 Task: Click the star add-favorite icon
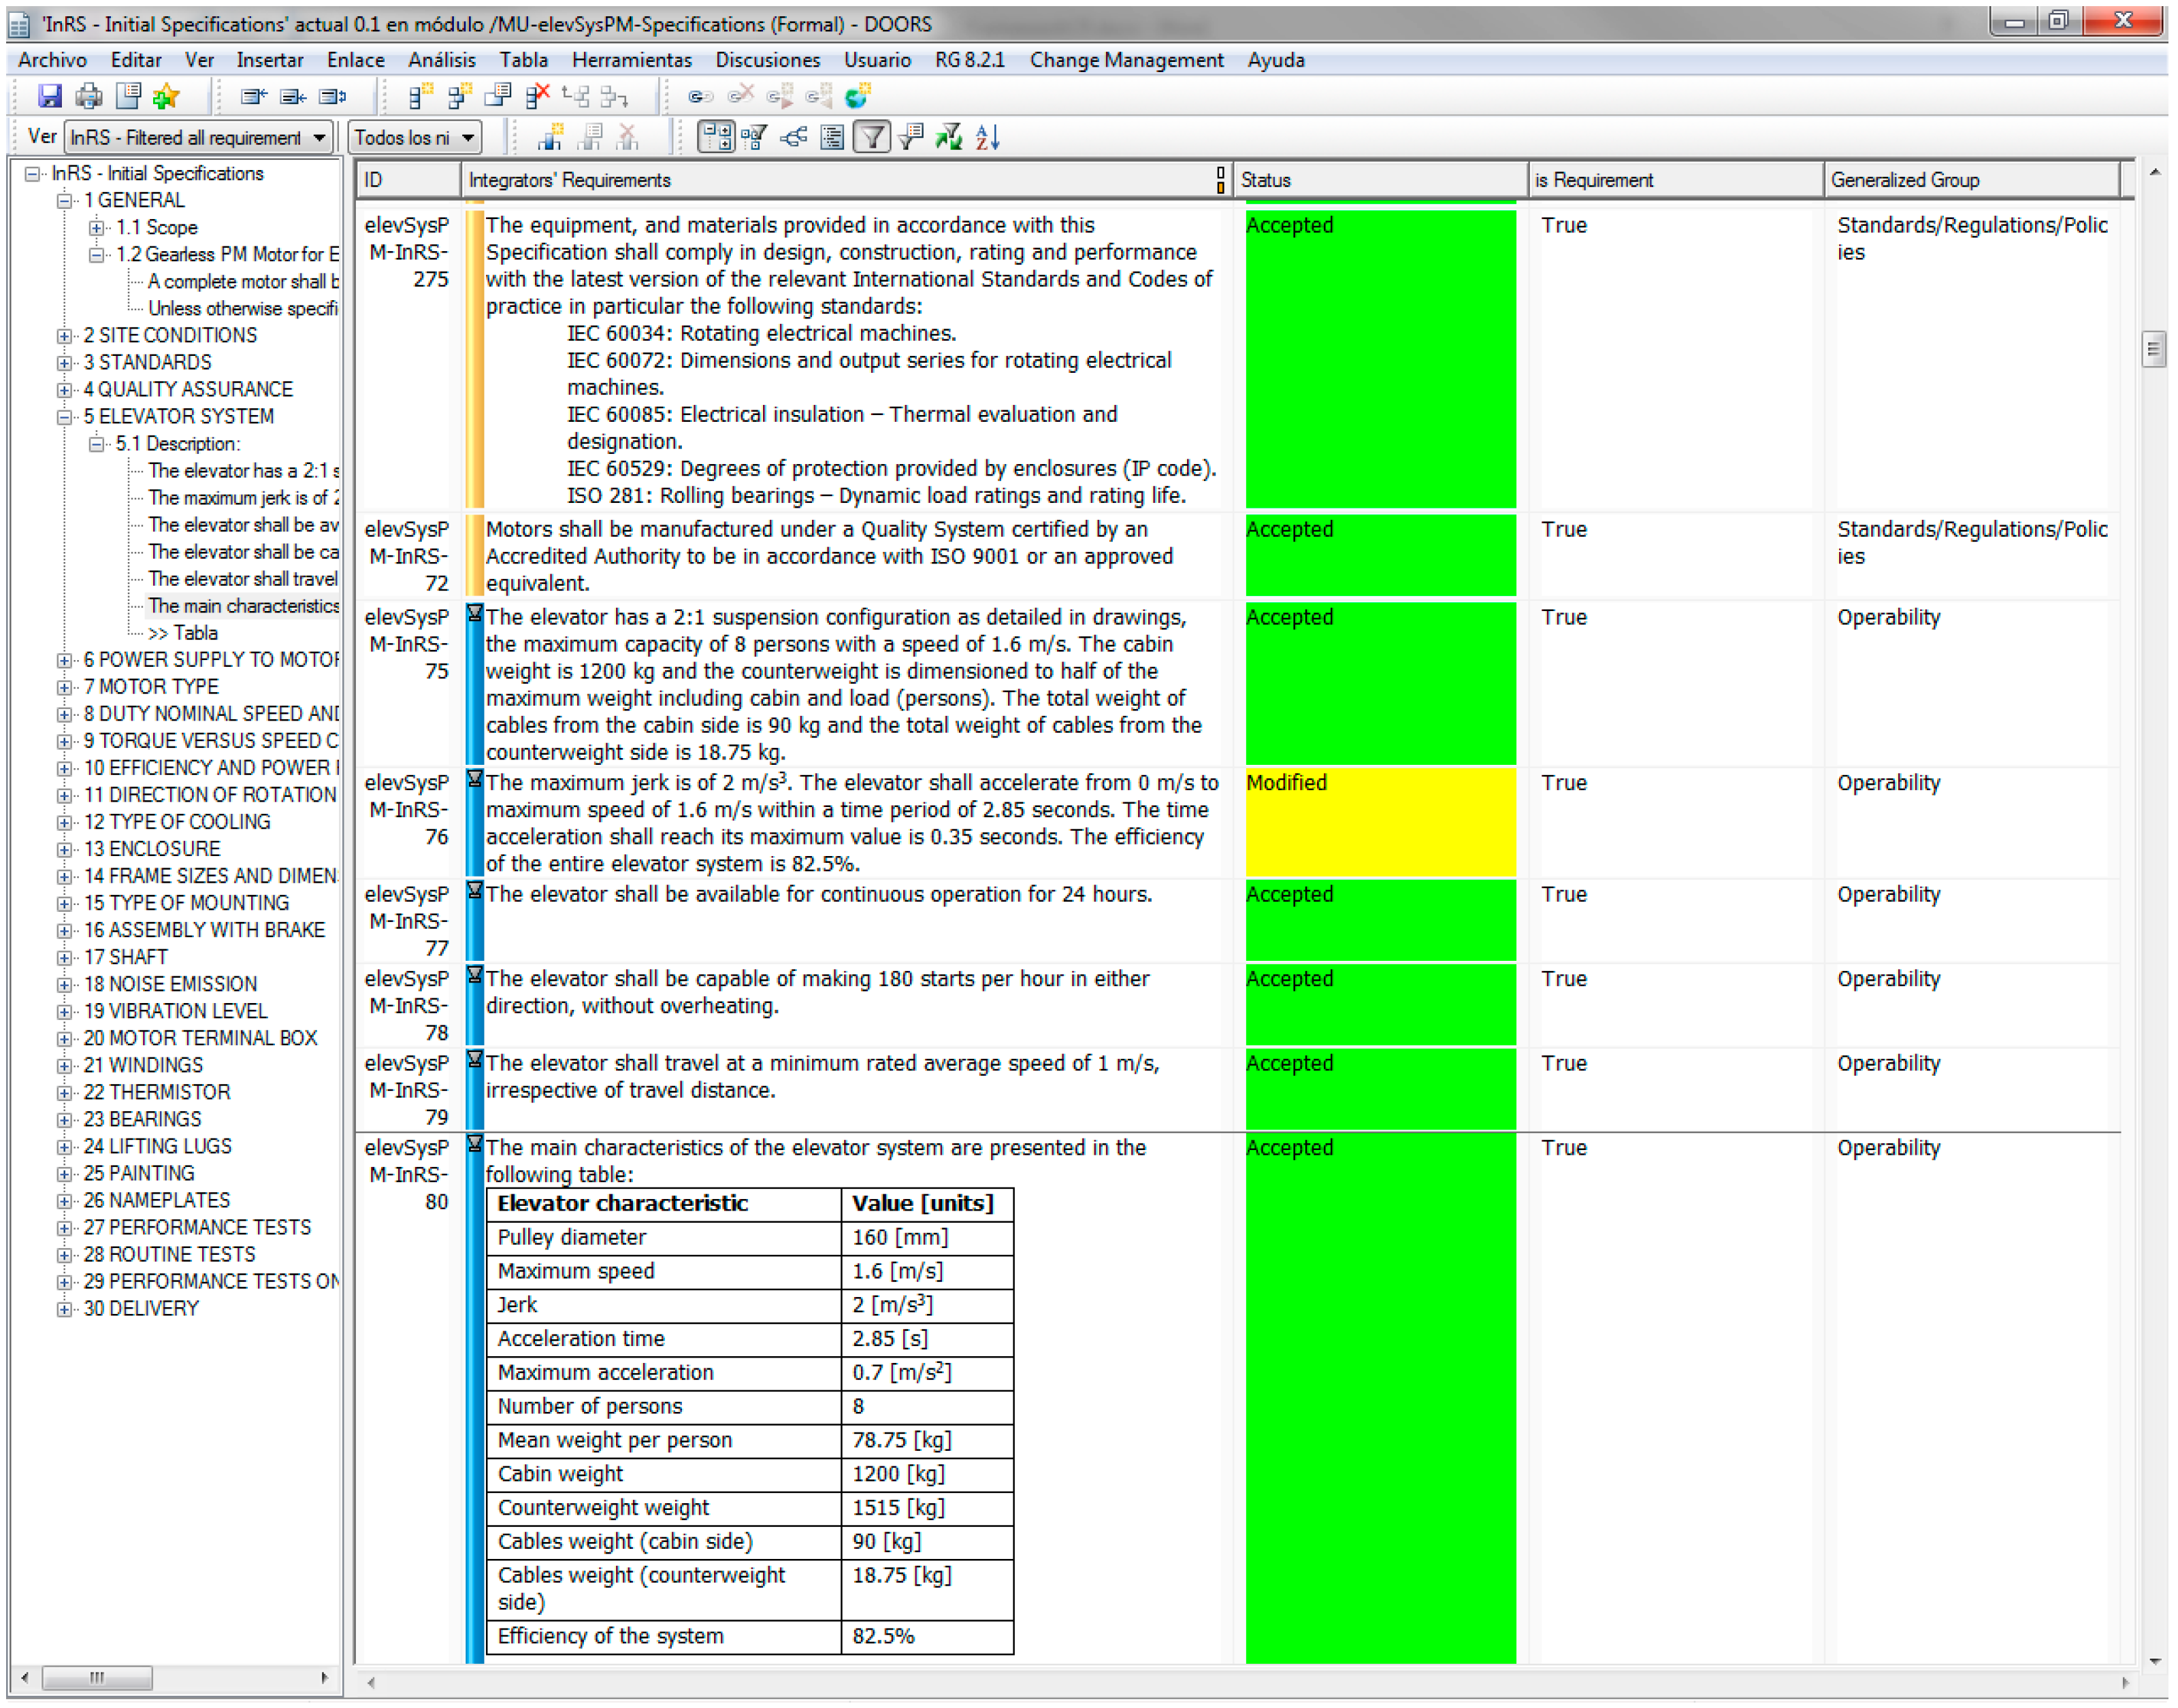(166, 96)
